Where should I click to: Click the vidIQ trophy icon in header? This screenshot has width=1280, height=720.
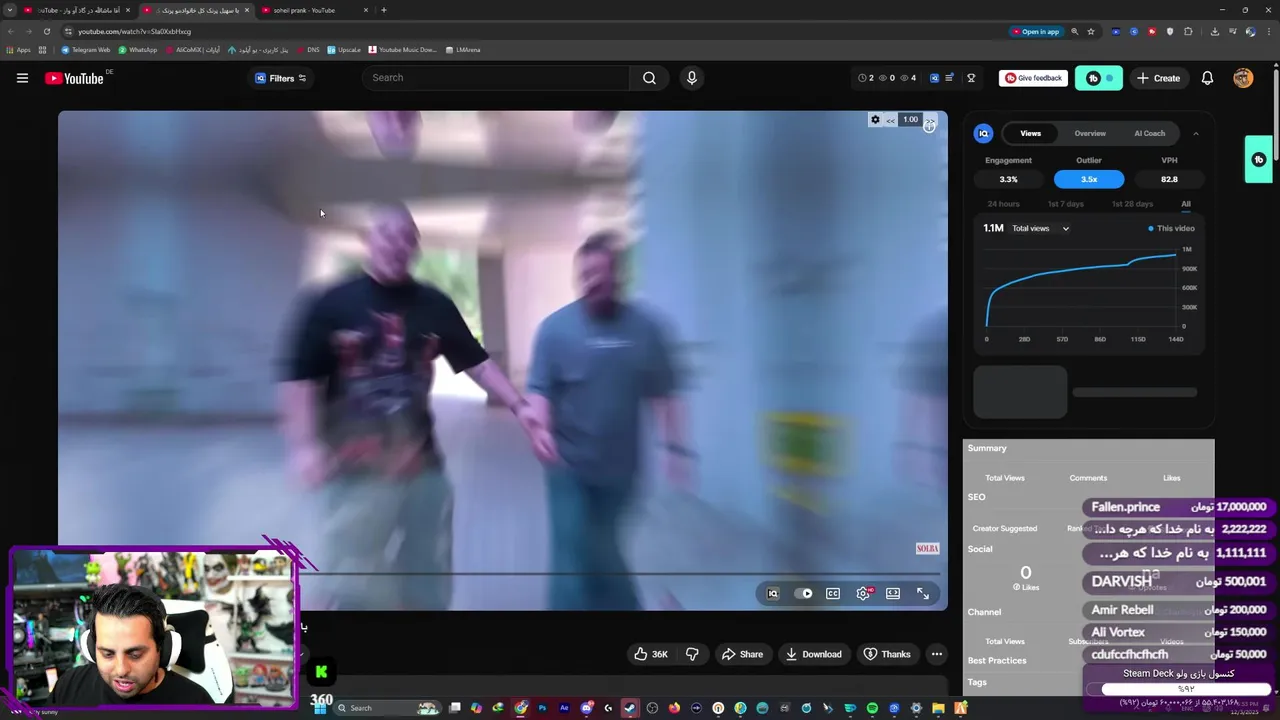970,78
